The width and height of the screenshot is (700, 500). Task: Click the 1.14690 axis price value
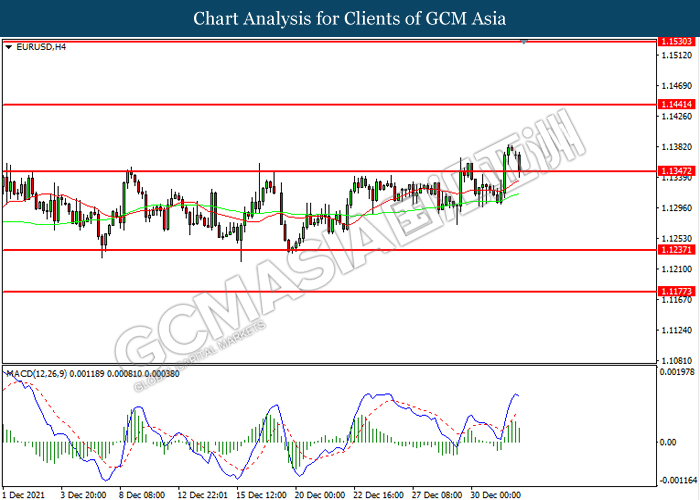point(677,86)
